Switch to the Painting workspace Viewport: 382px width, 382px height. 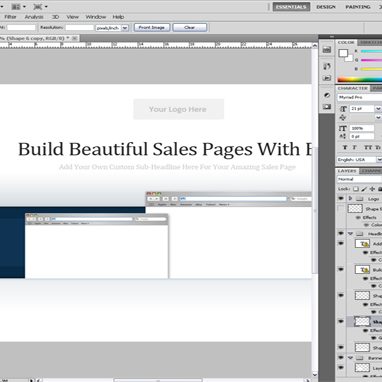coord(358,7)
